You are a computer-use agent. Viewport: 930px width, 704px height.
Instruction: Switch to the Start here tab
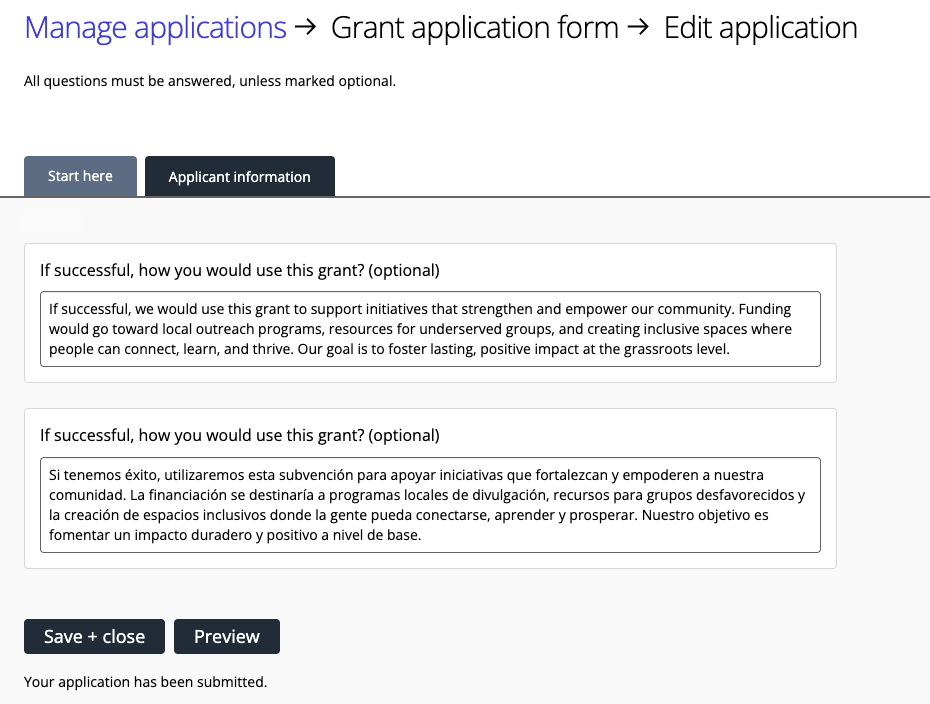(x=80, y=176)
